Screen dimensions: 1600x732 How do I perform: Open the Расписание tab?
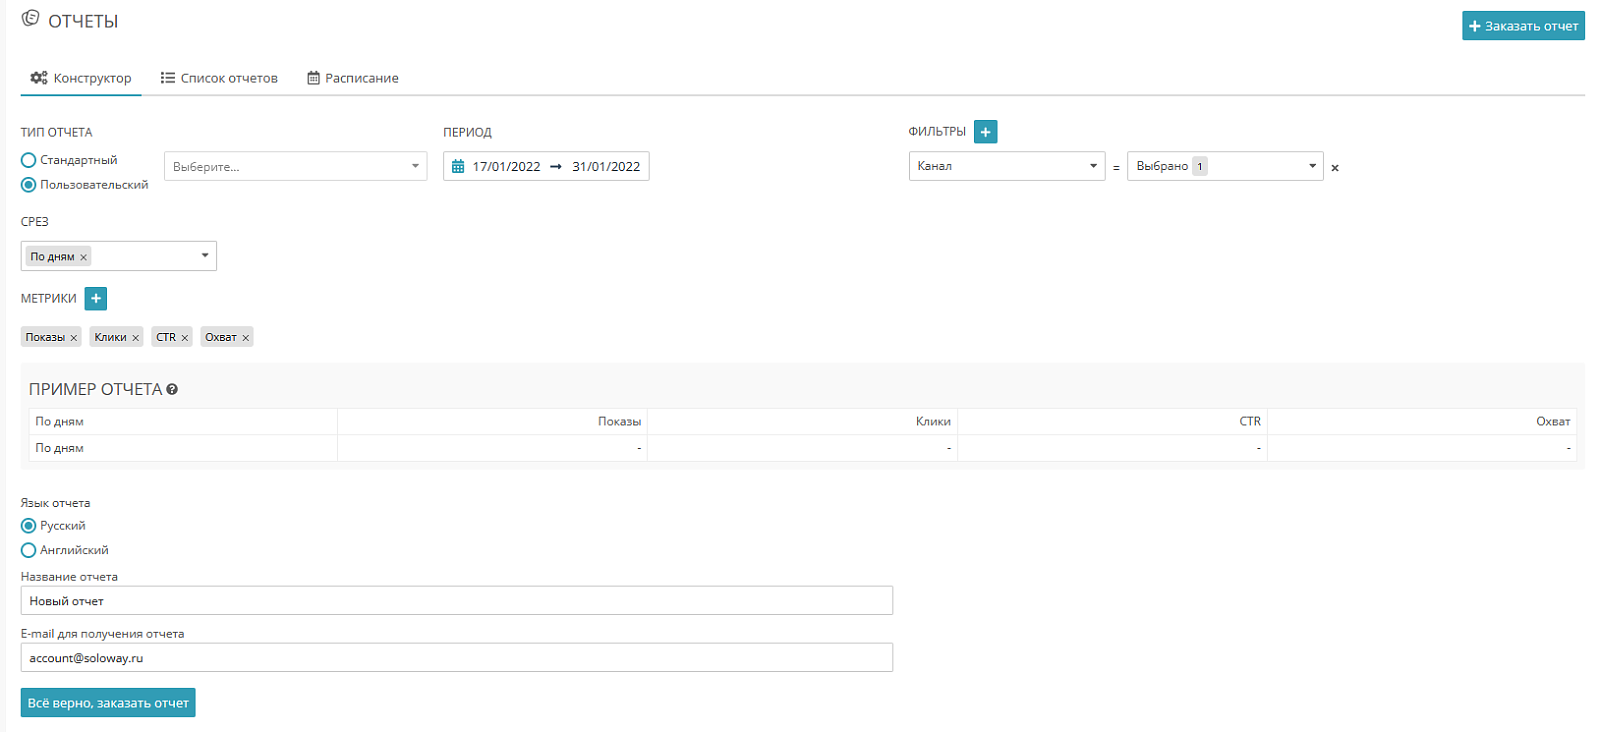(x=352, y=78)
